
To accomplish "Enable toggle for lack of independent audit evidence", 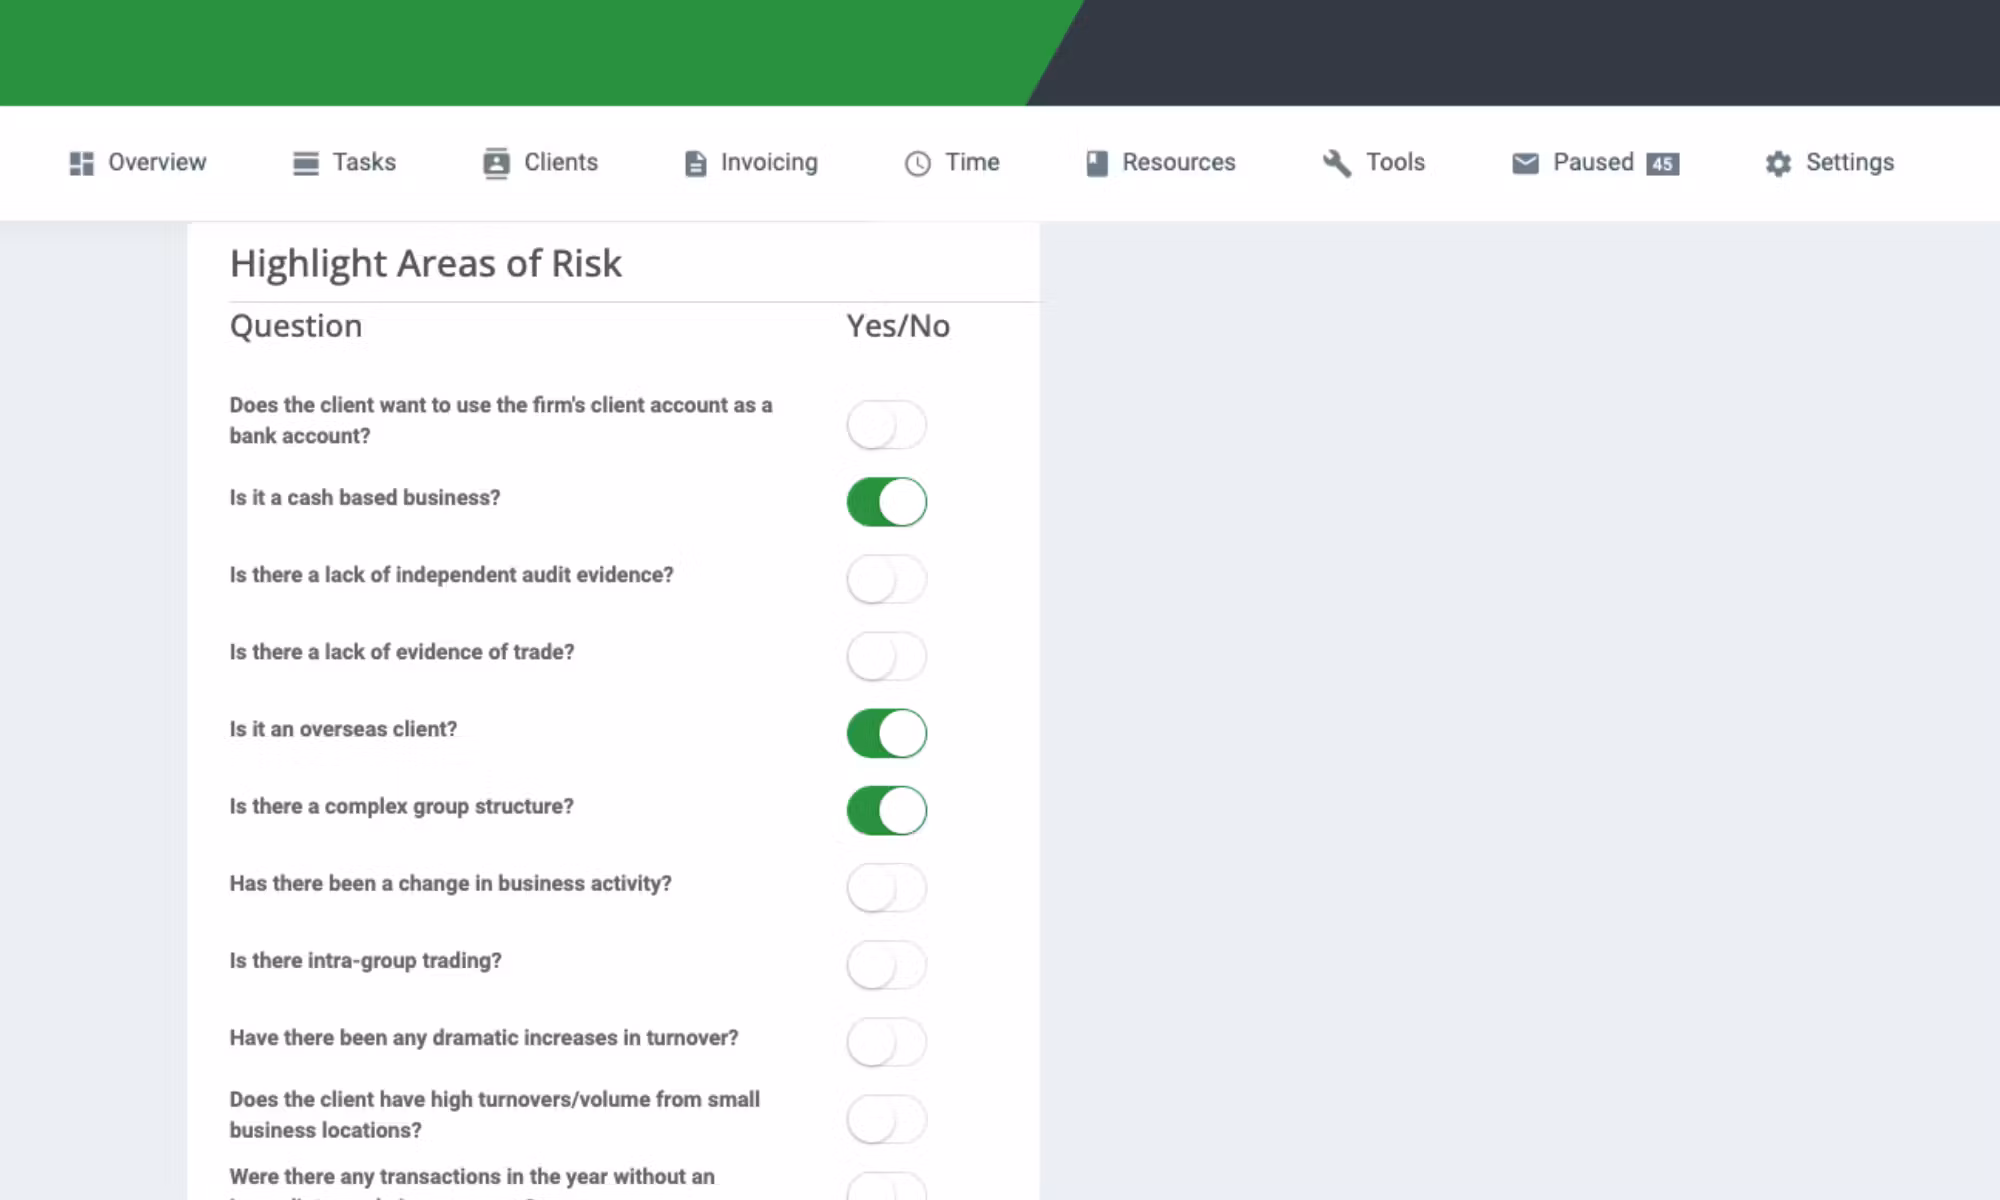I will 886,578.
